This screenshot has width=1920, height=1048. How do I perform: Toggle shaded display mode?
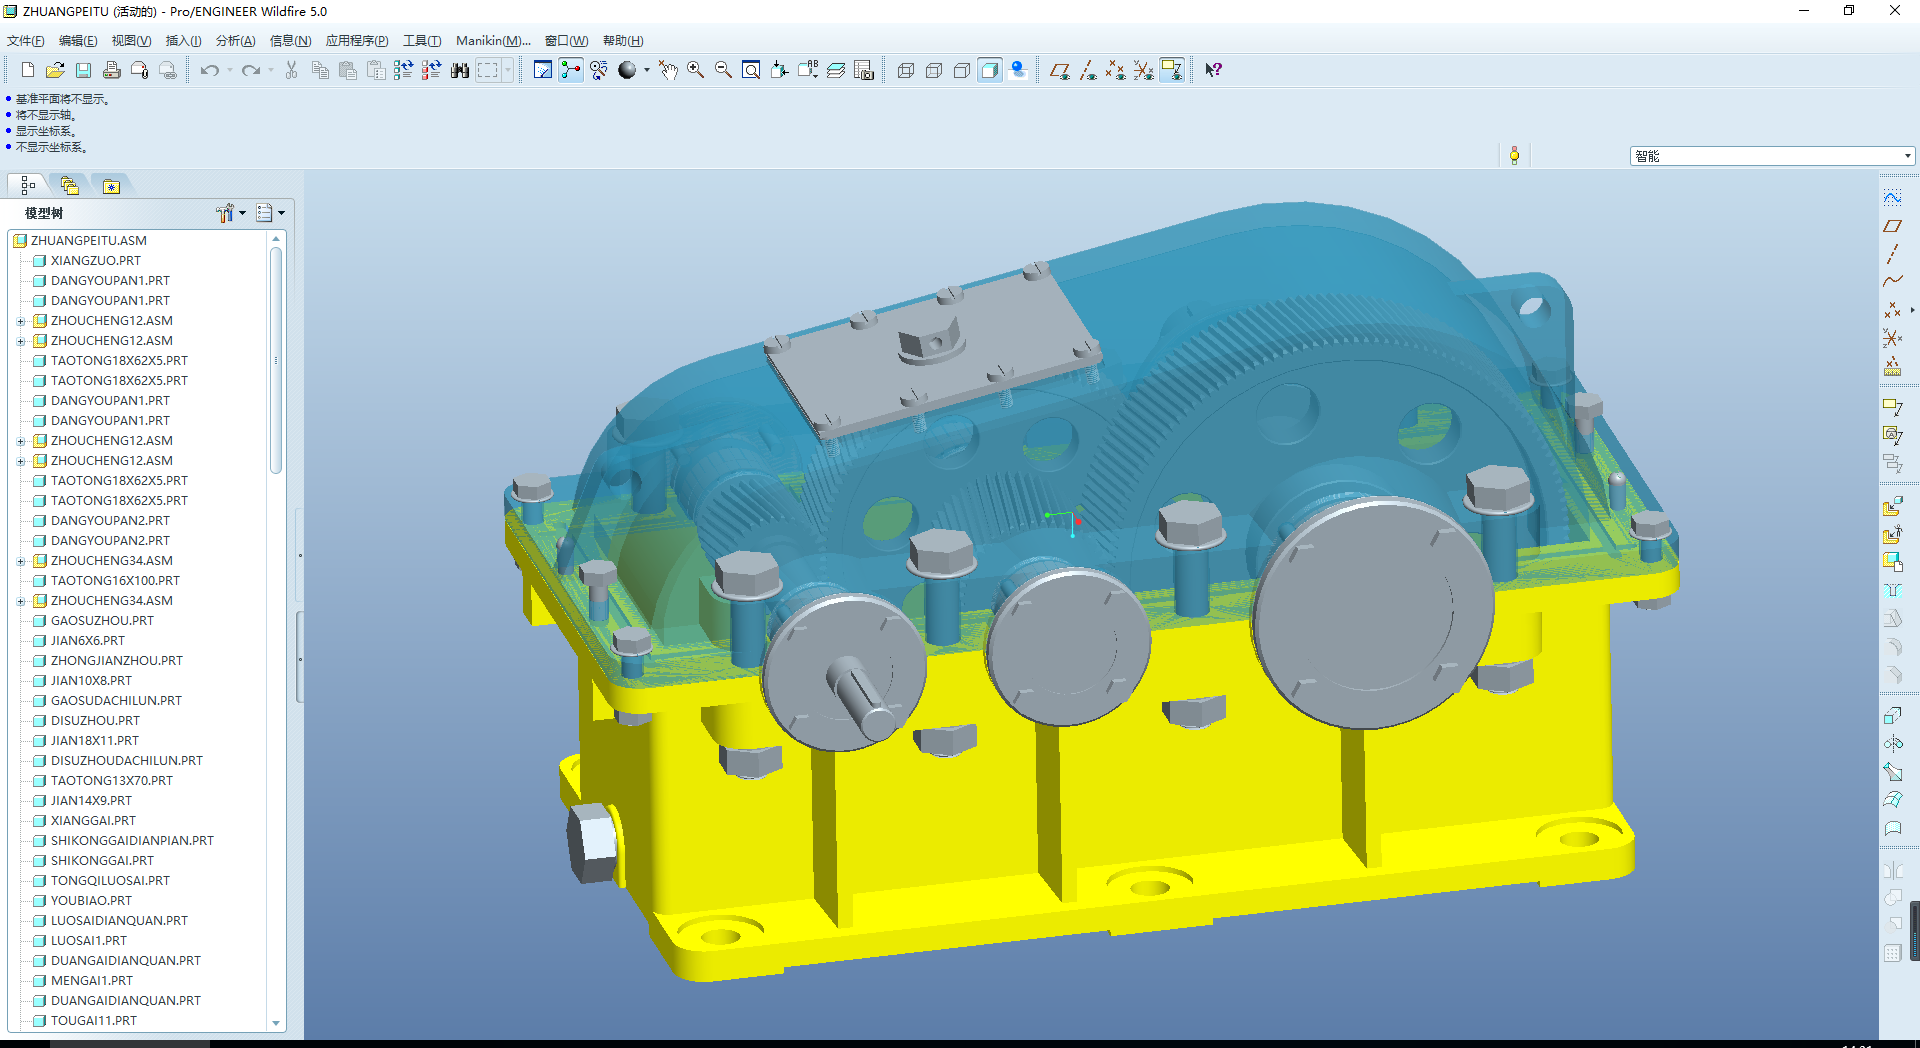point(990,70)
